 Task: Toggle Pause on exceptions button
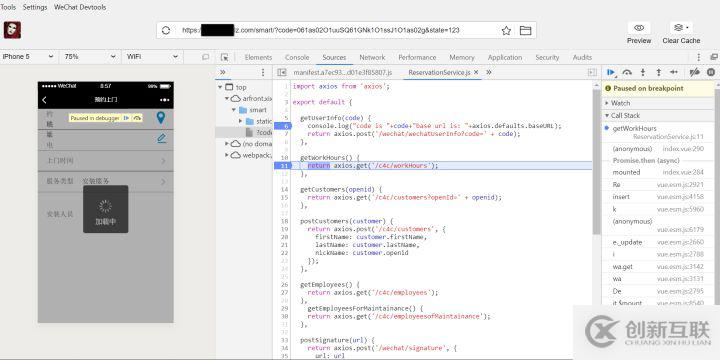click(711, 72)
